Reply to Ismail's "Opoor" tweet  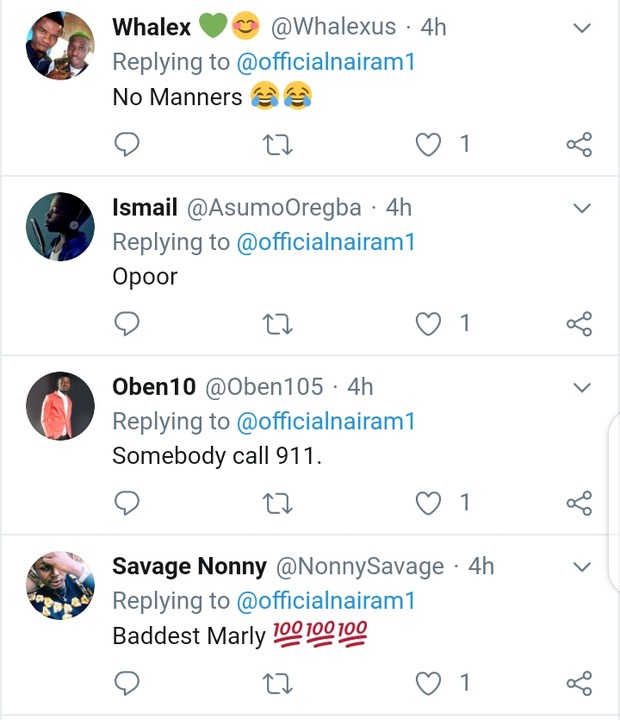(x=127, y=324)
